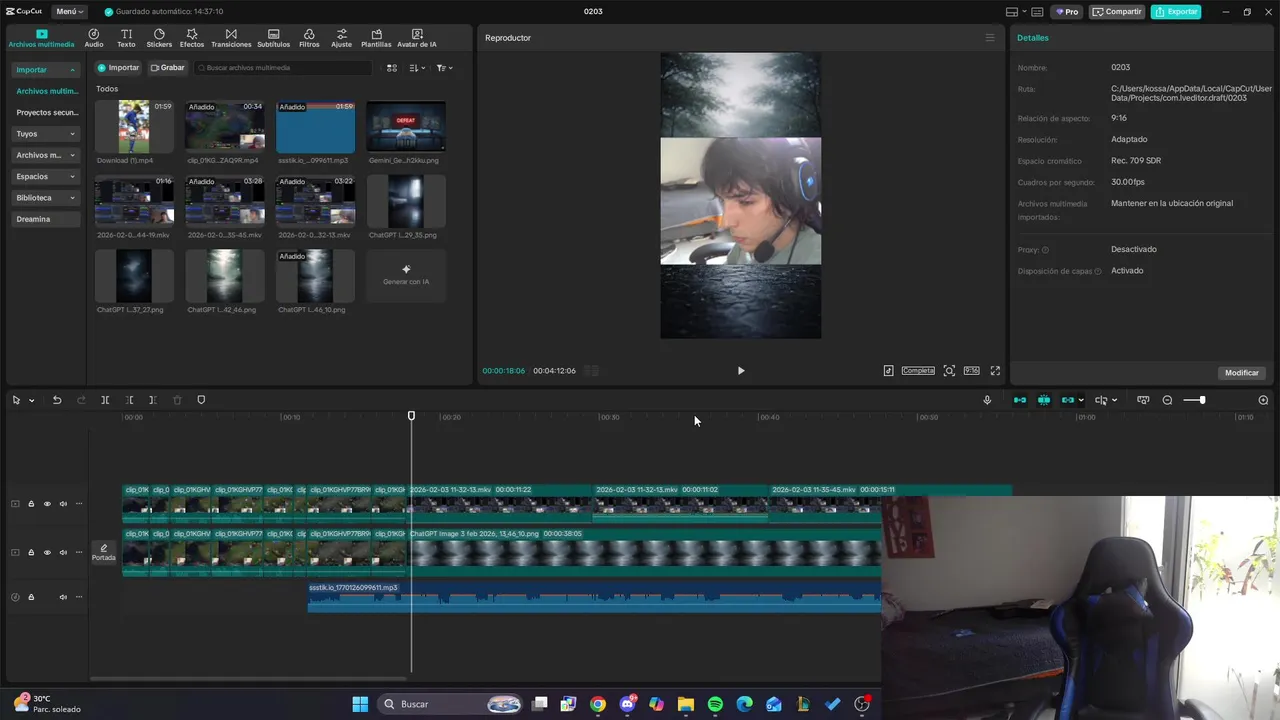
Task: Open the Avatar de IA panel
Action: [417, 38]
